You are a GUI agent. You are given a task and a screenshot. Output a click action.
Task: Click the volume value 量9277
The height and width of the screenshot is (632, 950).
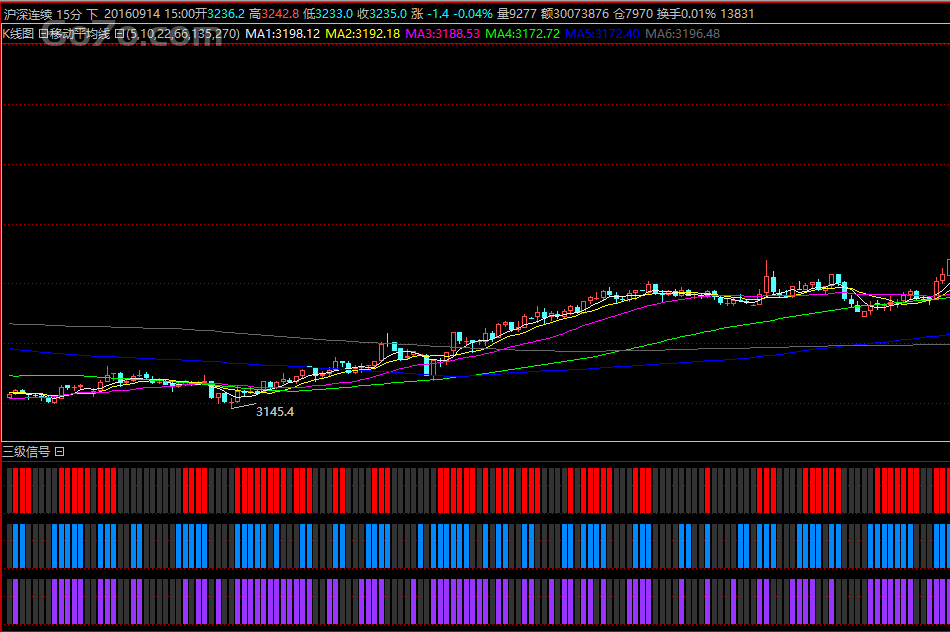517,13
